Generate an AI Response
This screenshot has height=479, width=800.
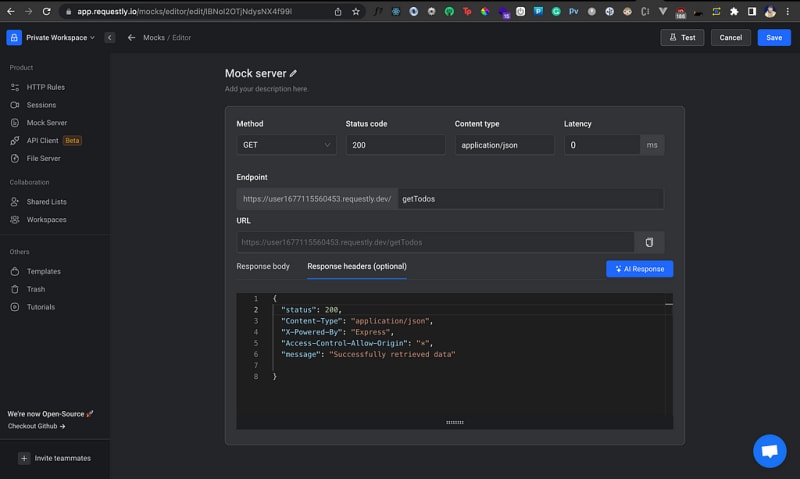pyautogui.click(x=639, y=269)
